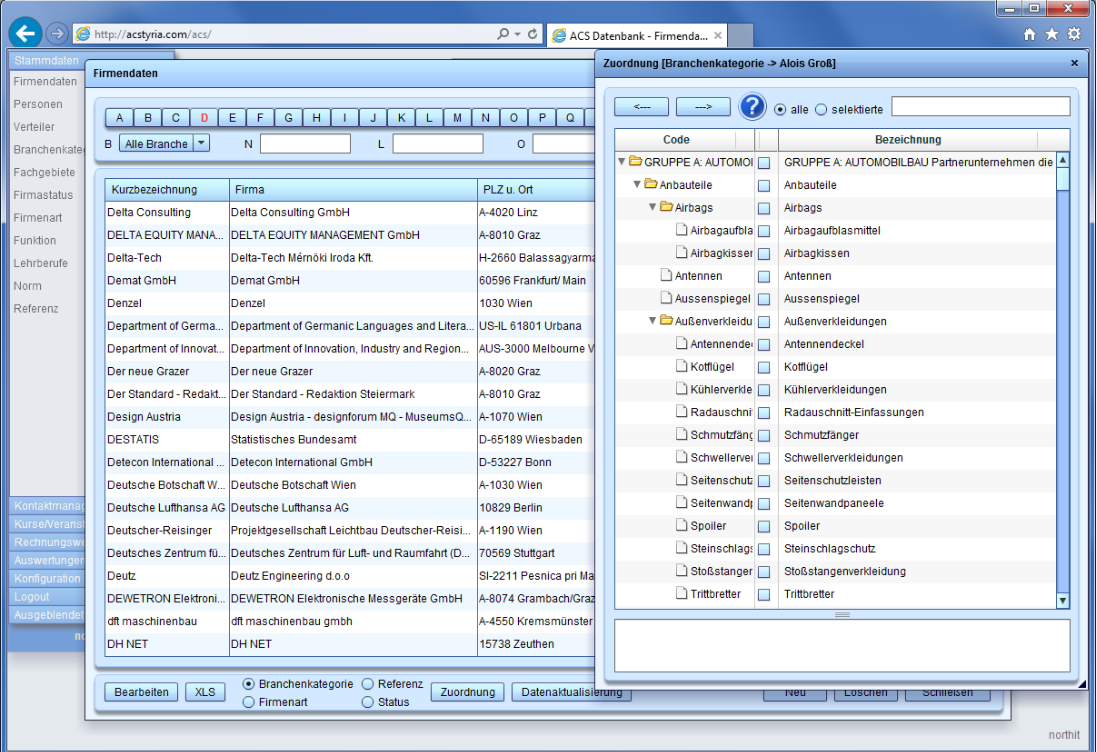Check the Airbags checkbox
1097x752 pixels.
point(764,208)
